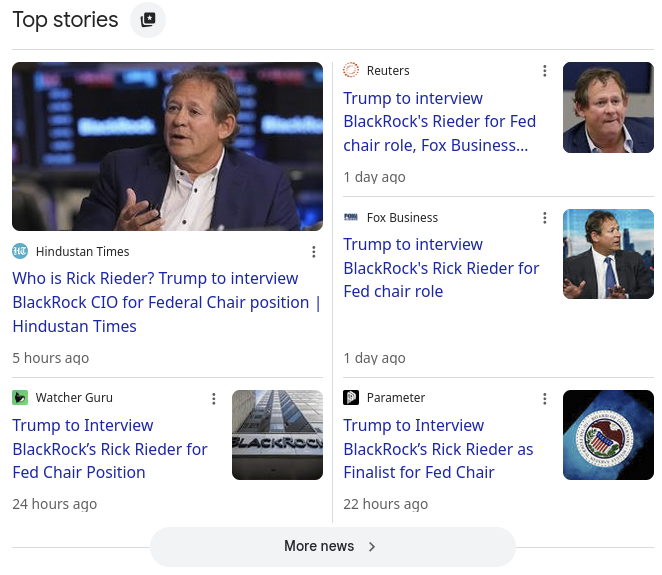Click the Parameter source logo
This screenshot has height=575, width=662.
[351, 397]
